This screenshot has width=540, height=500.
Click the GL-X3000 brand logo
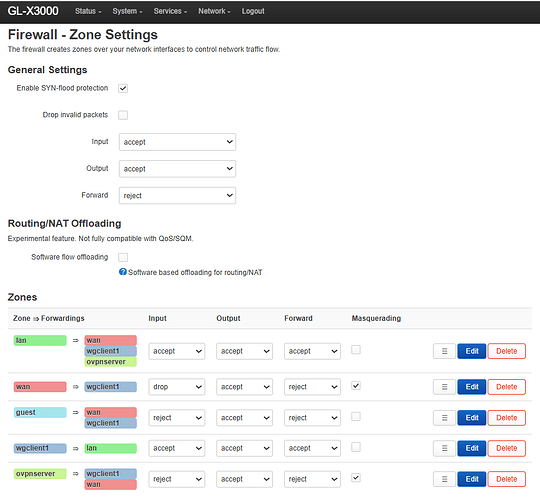(33, 11)
